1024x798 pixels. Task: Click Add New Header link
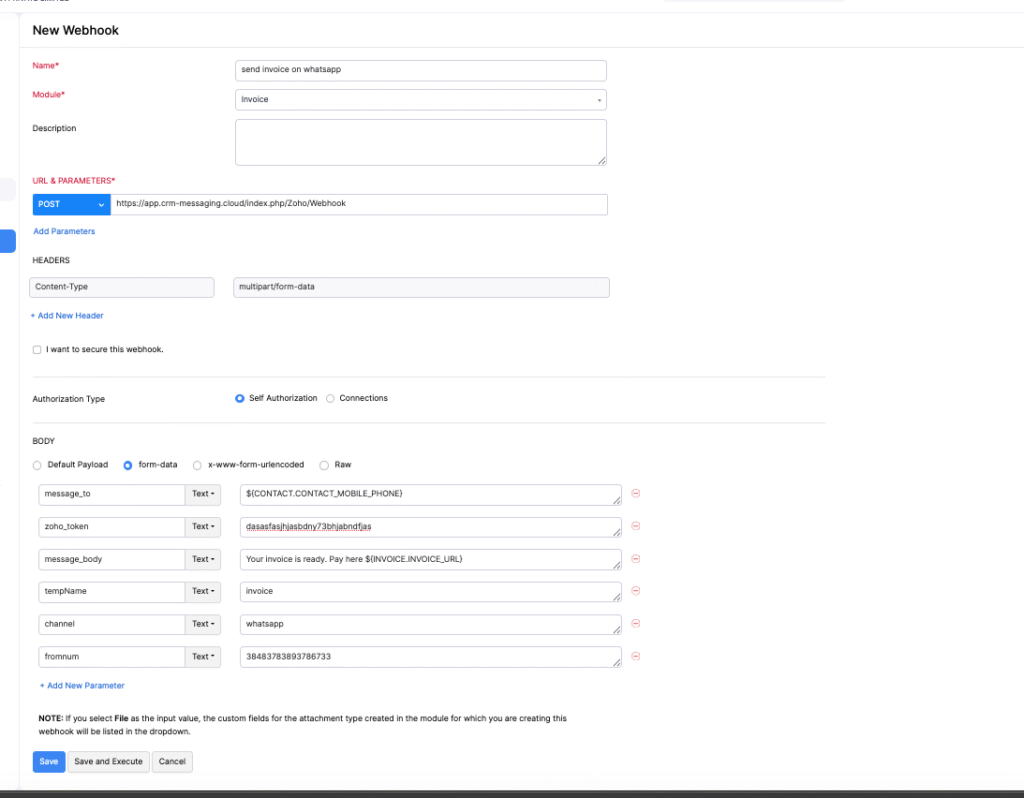pos(67,315)
